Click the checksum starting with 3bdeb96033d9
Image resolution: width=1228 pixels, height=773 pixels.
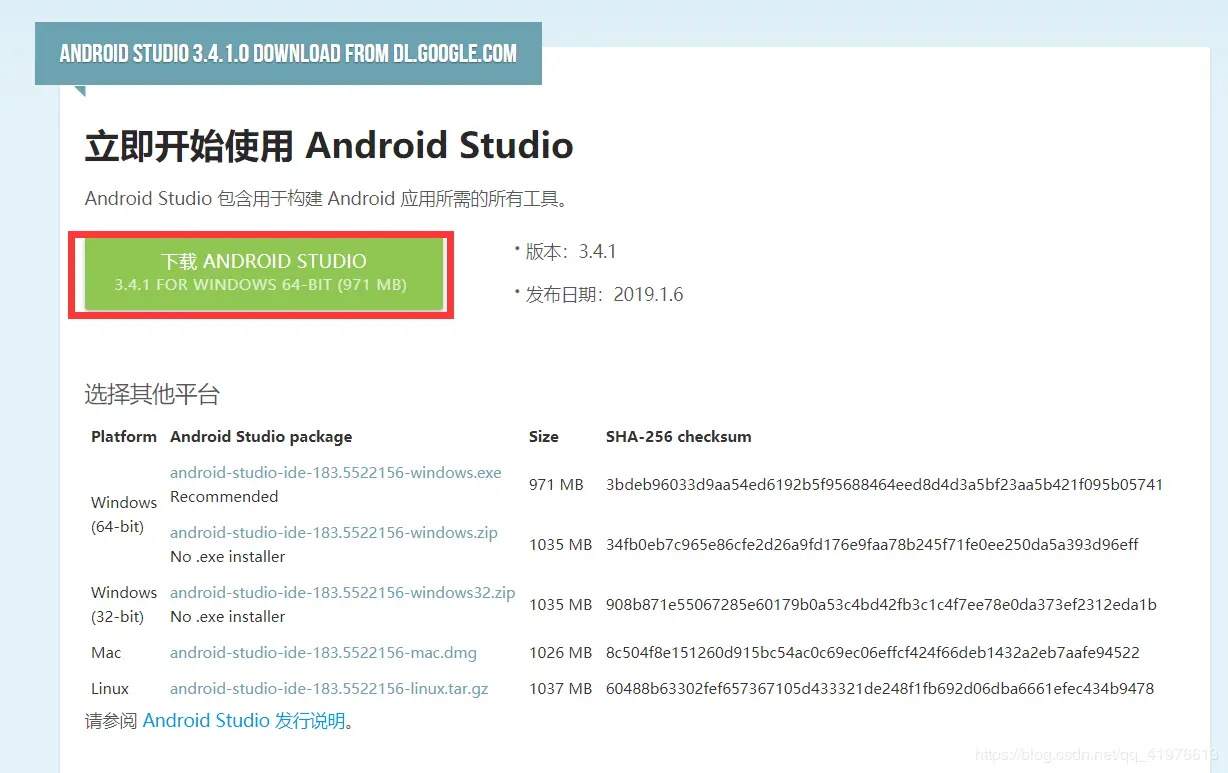point(885,484)
